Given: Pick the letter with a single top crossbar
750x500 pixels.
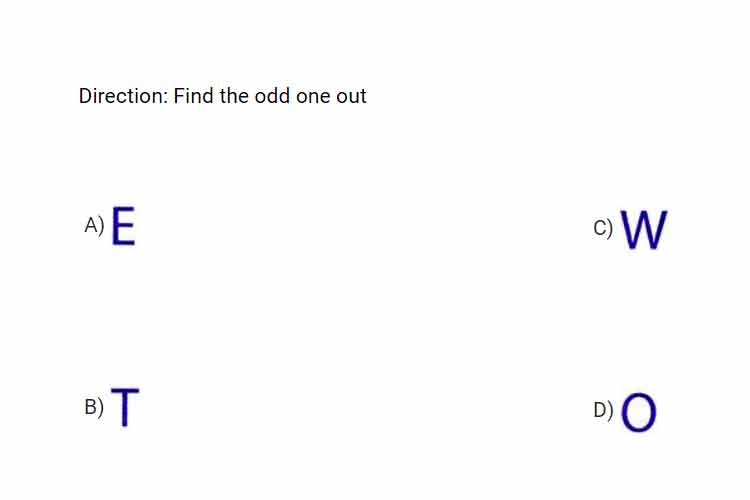Looking at the screenshot, I should tap(125, 407).
